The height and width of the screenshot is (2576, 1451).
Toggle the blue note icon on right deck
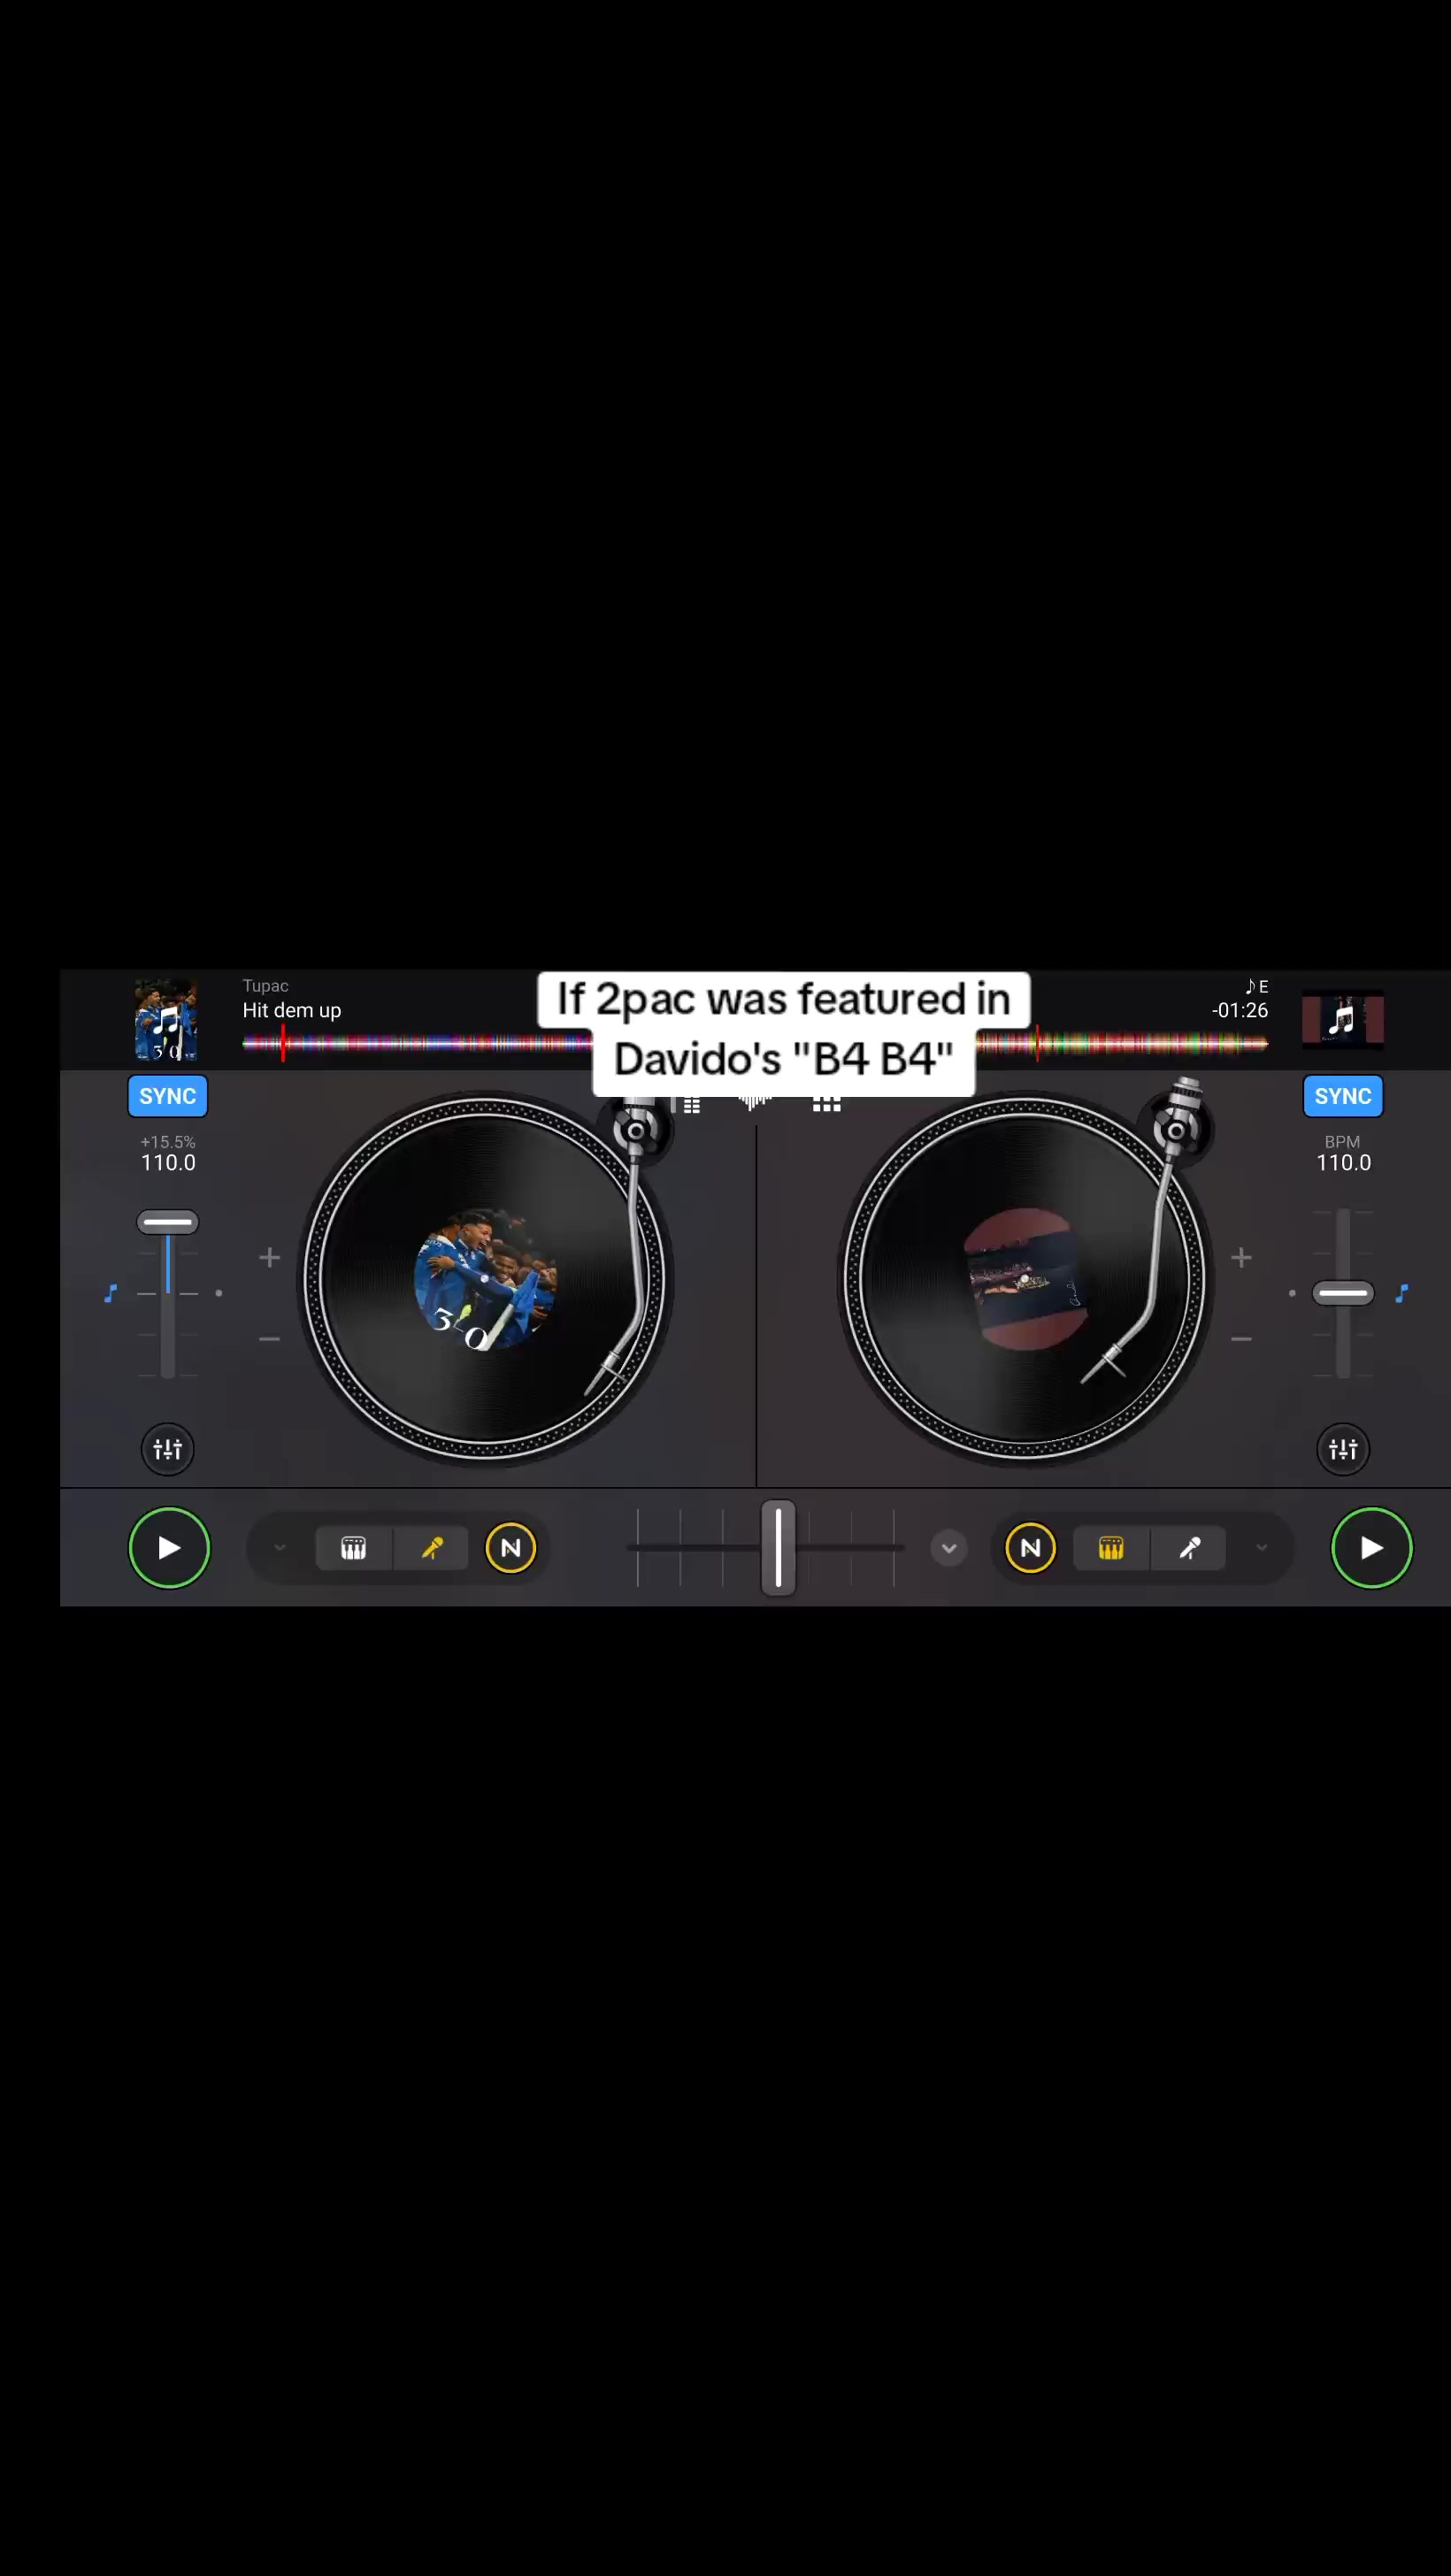[1402, 1293]
